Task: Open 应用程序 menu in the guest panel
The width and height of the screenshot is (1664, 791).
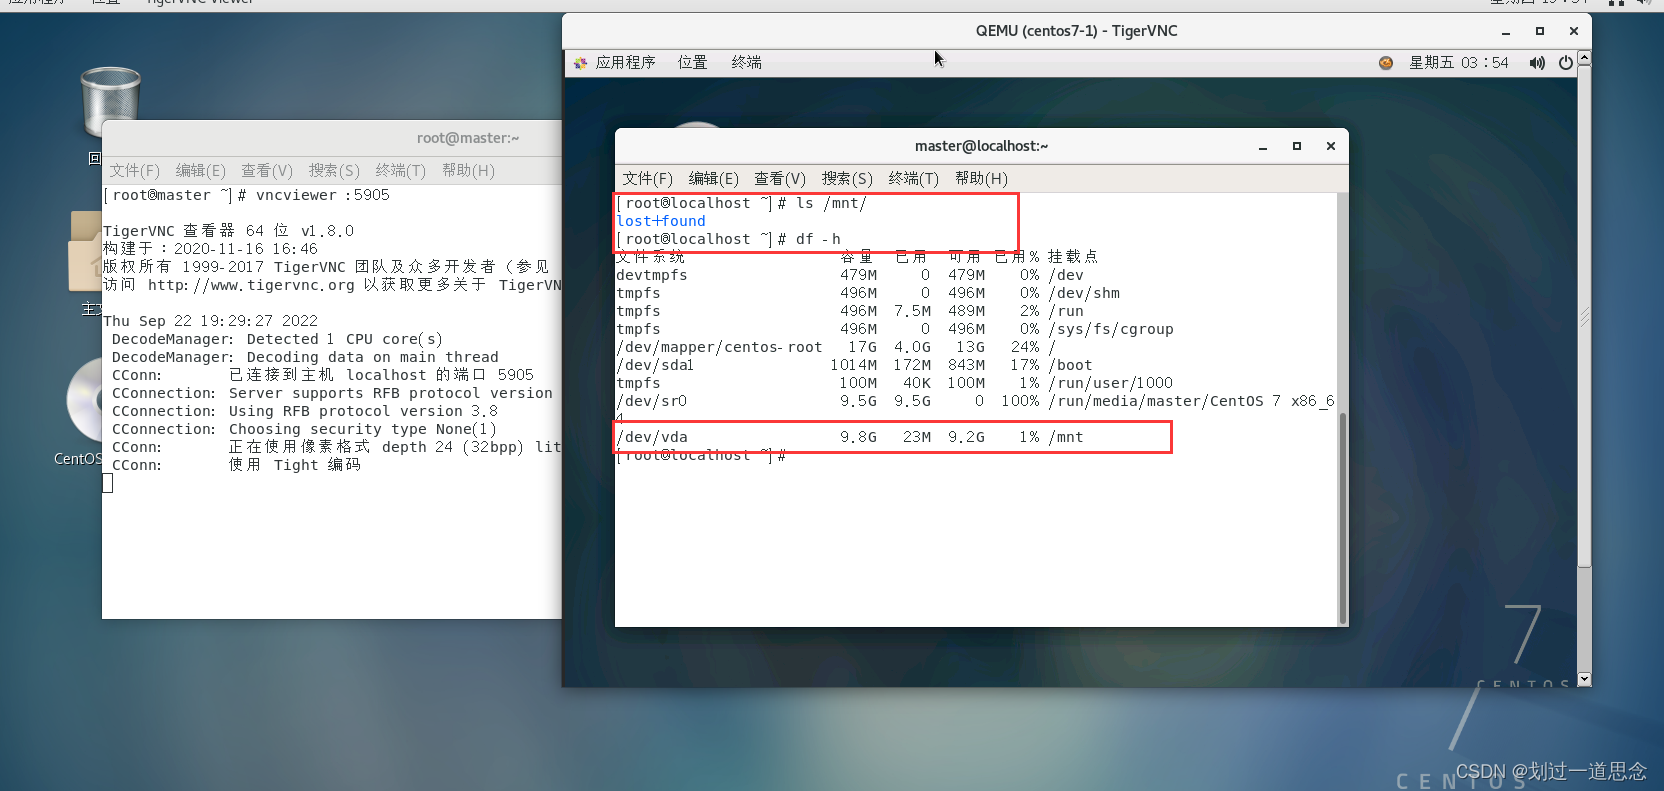Action: tap(626, 63)
